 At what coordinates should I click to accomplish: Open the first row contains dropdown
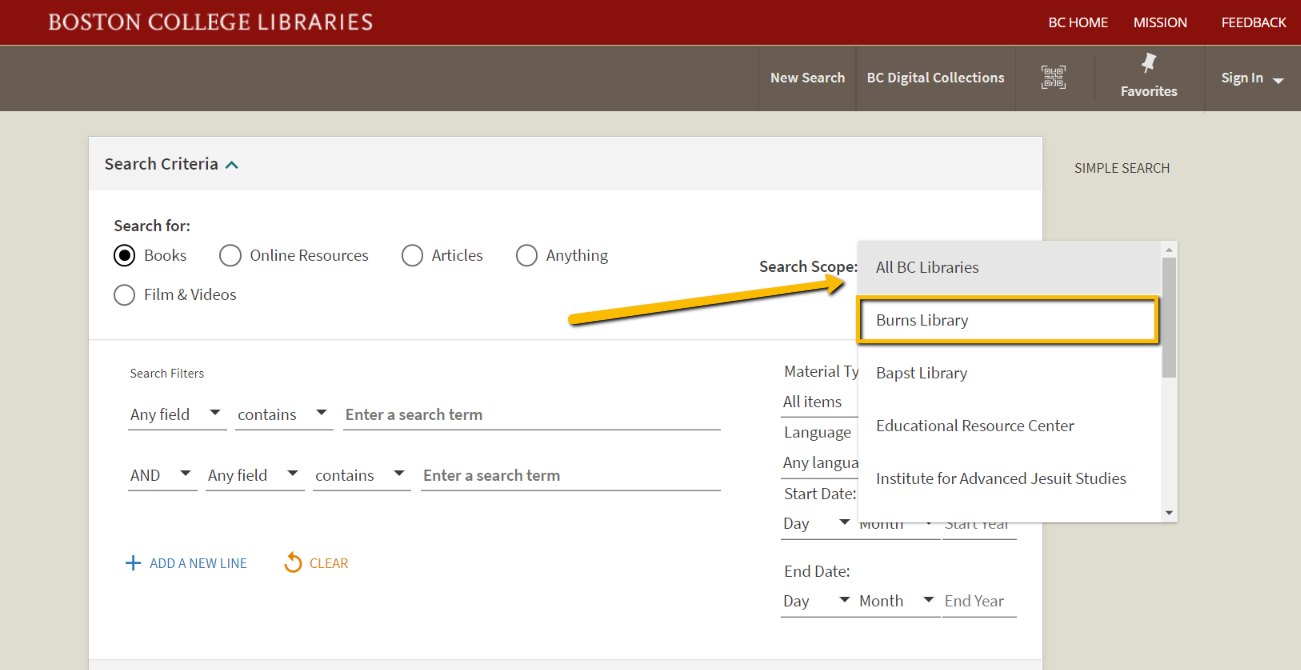(284, 414)
